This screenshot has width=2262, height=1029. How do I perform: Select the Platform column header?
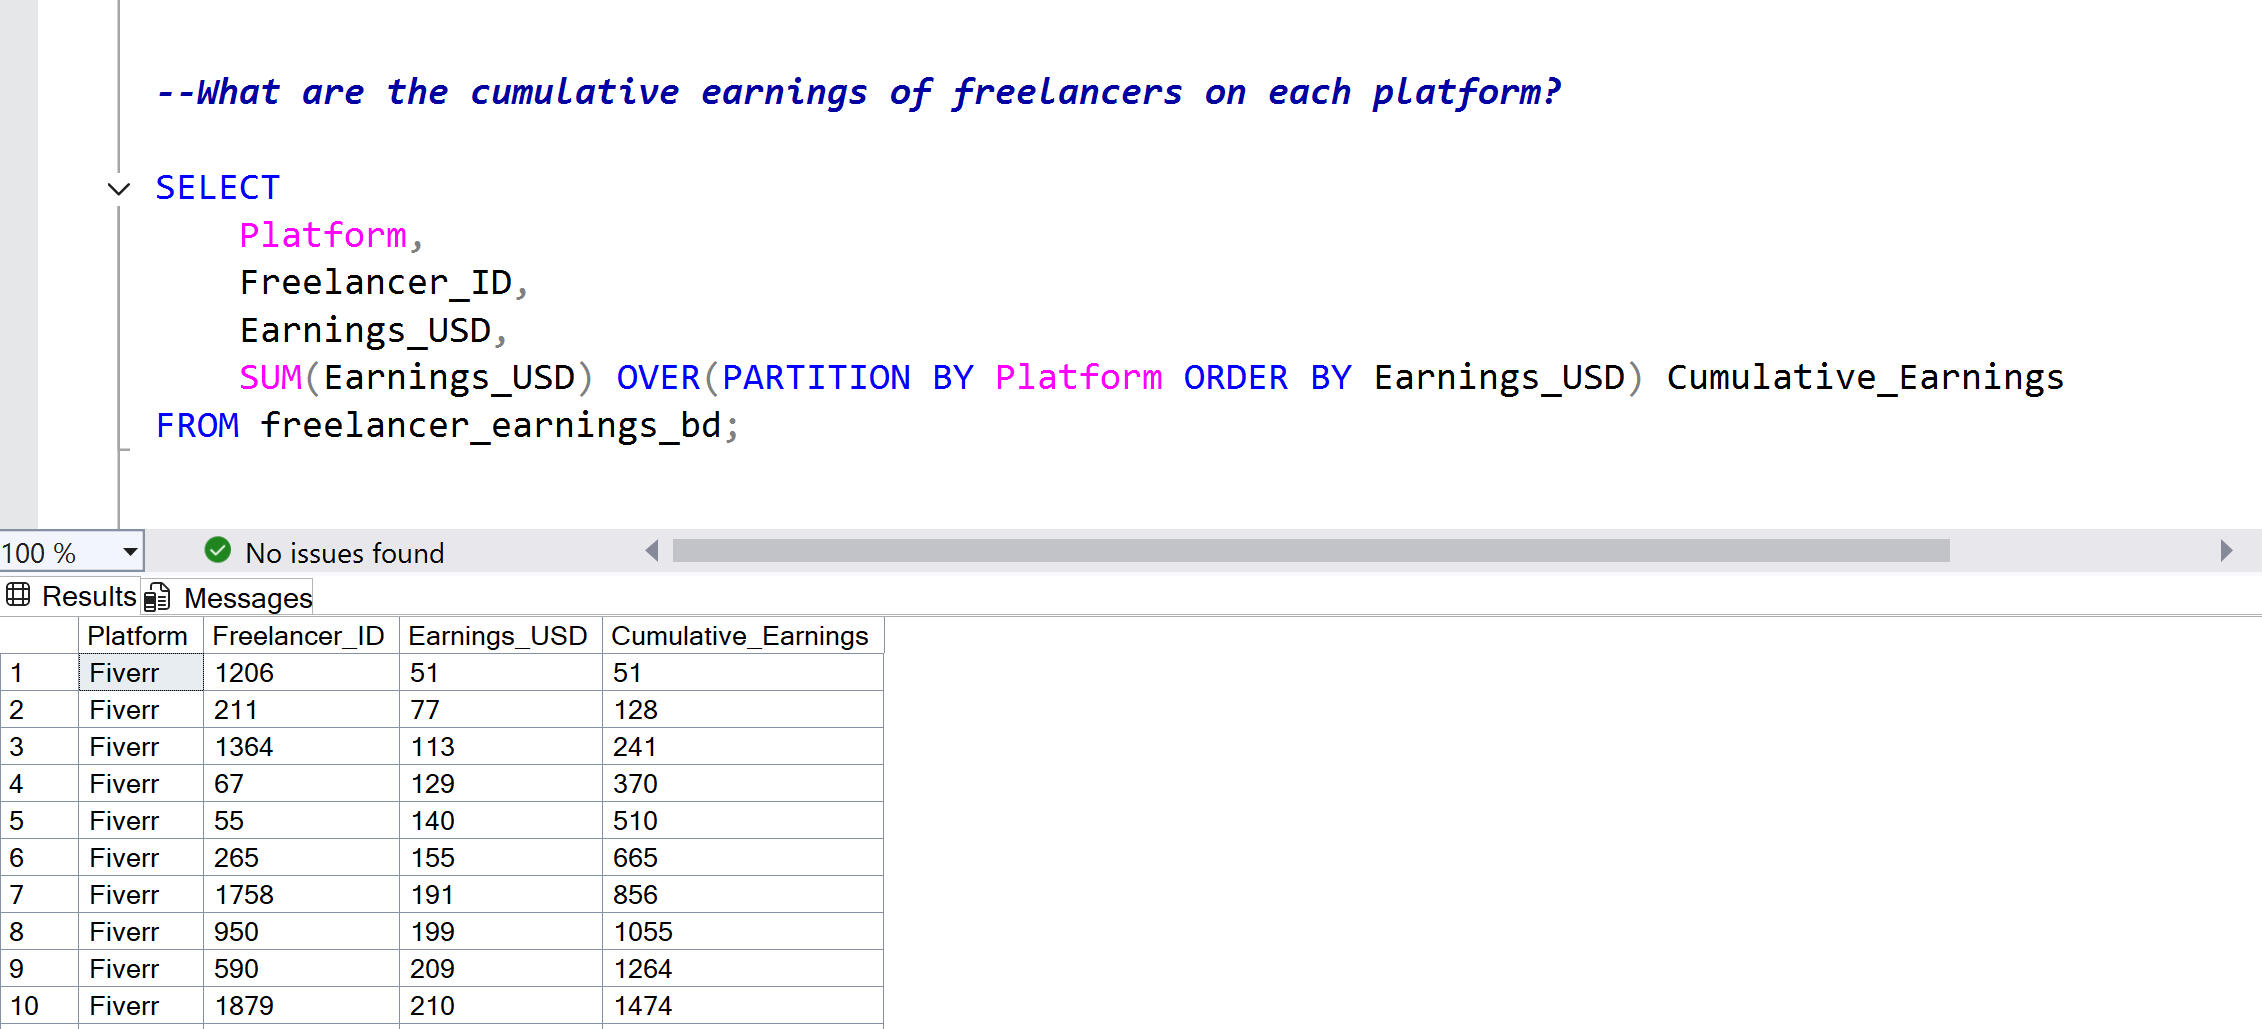(x=138, y=636)
